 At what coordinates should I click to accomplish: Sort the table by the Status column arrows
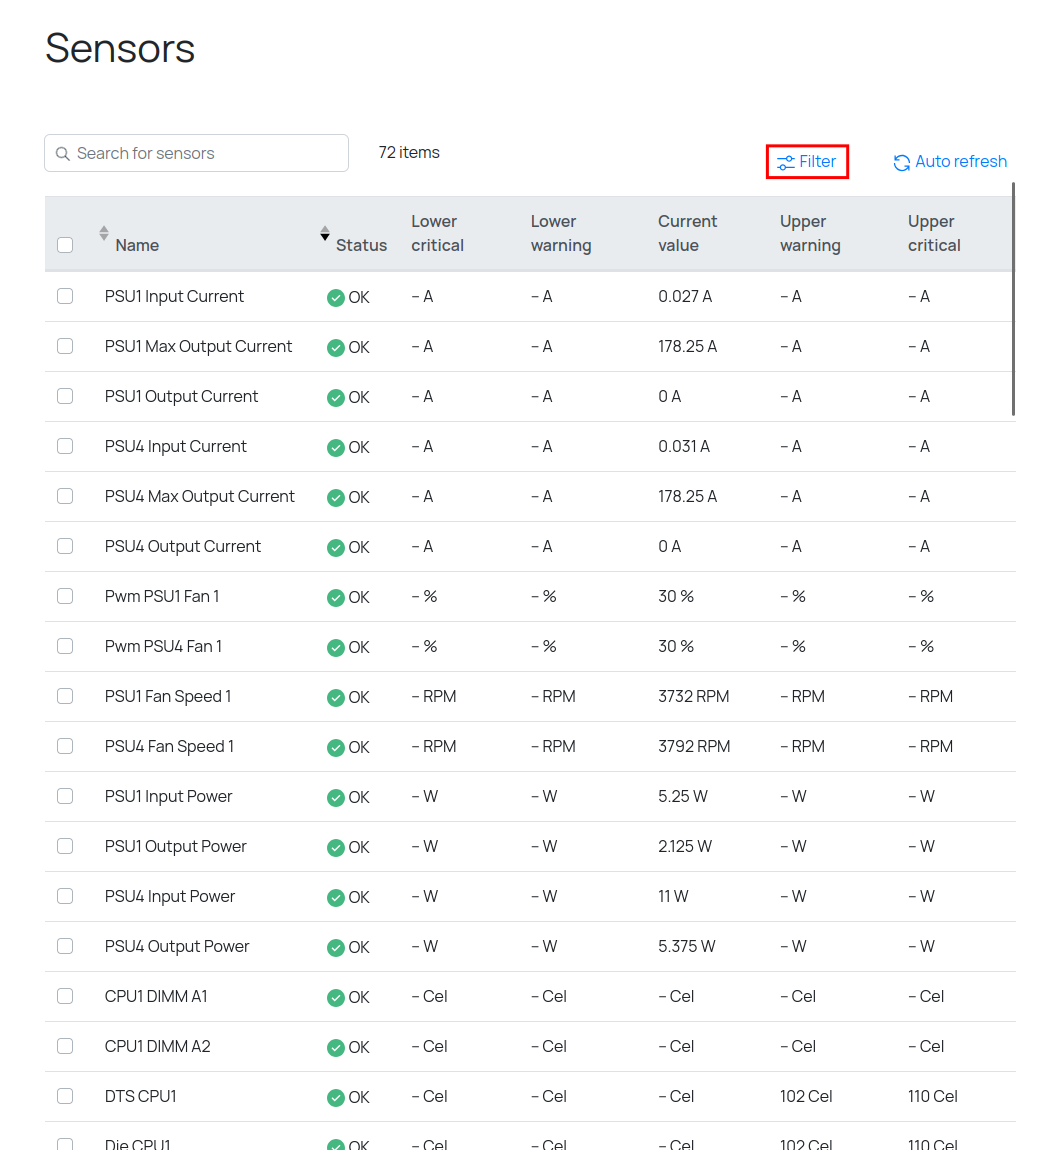pyautogui.click(x=325, y=233)
